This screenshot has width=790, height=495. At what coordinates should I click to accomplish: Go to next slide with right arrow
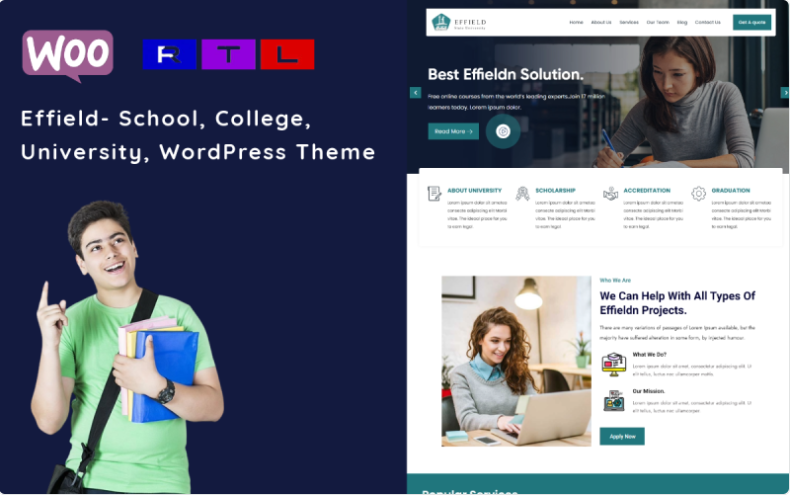click(784, 93)
